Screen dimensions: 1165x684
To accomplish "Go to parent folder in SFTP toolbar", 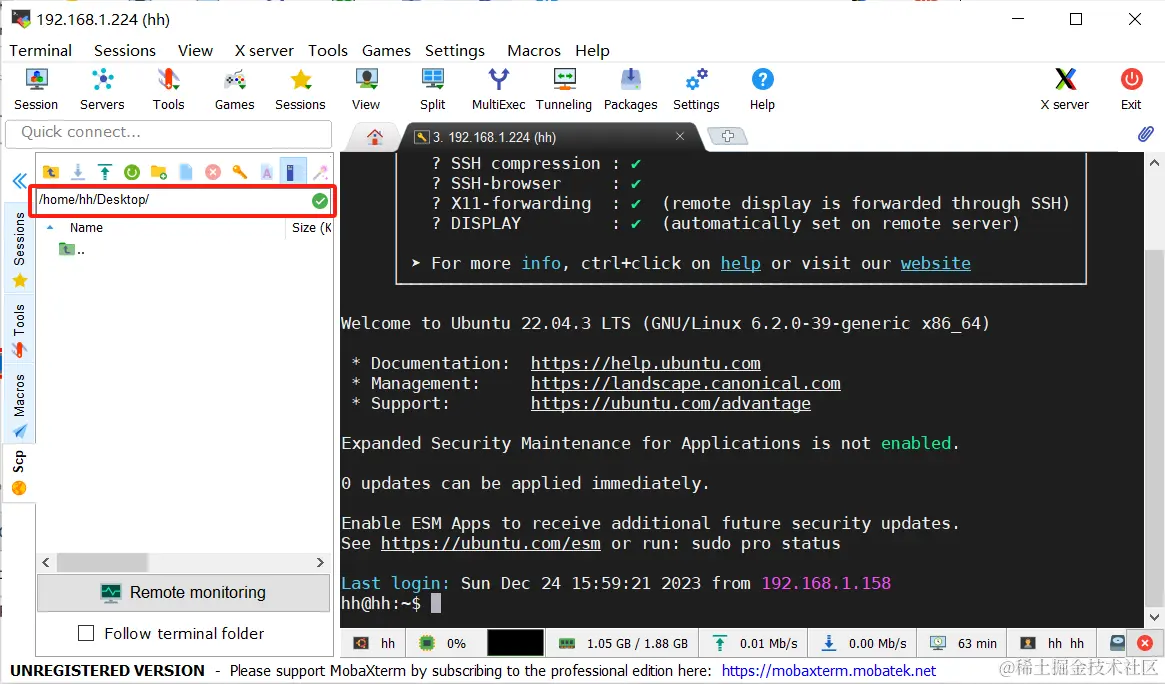I will click(x=51, y=172).
